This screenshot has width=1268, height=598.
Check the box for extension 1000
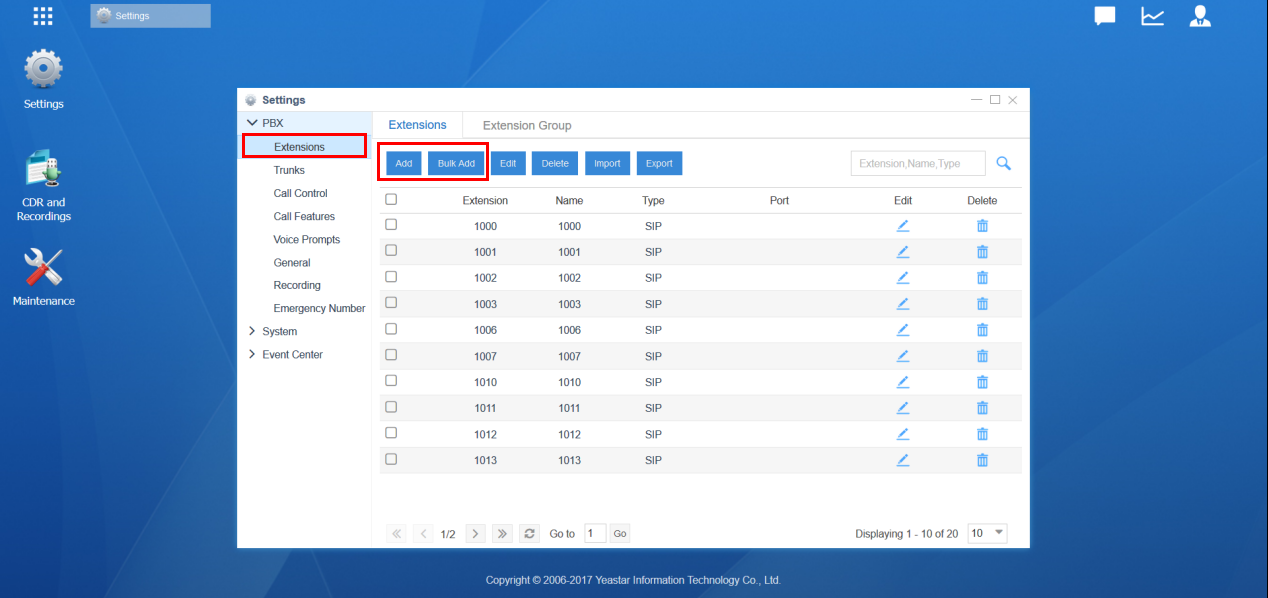tap(391, 225)
